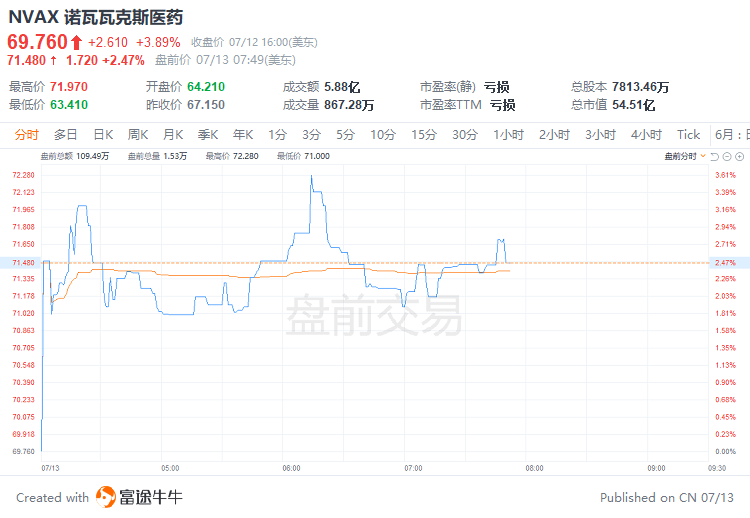The image size is (750, 518).
Task: Click the 08:00 time axis label
Action: click(534, 468)
